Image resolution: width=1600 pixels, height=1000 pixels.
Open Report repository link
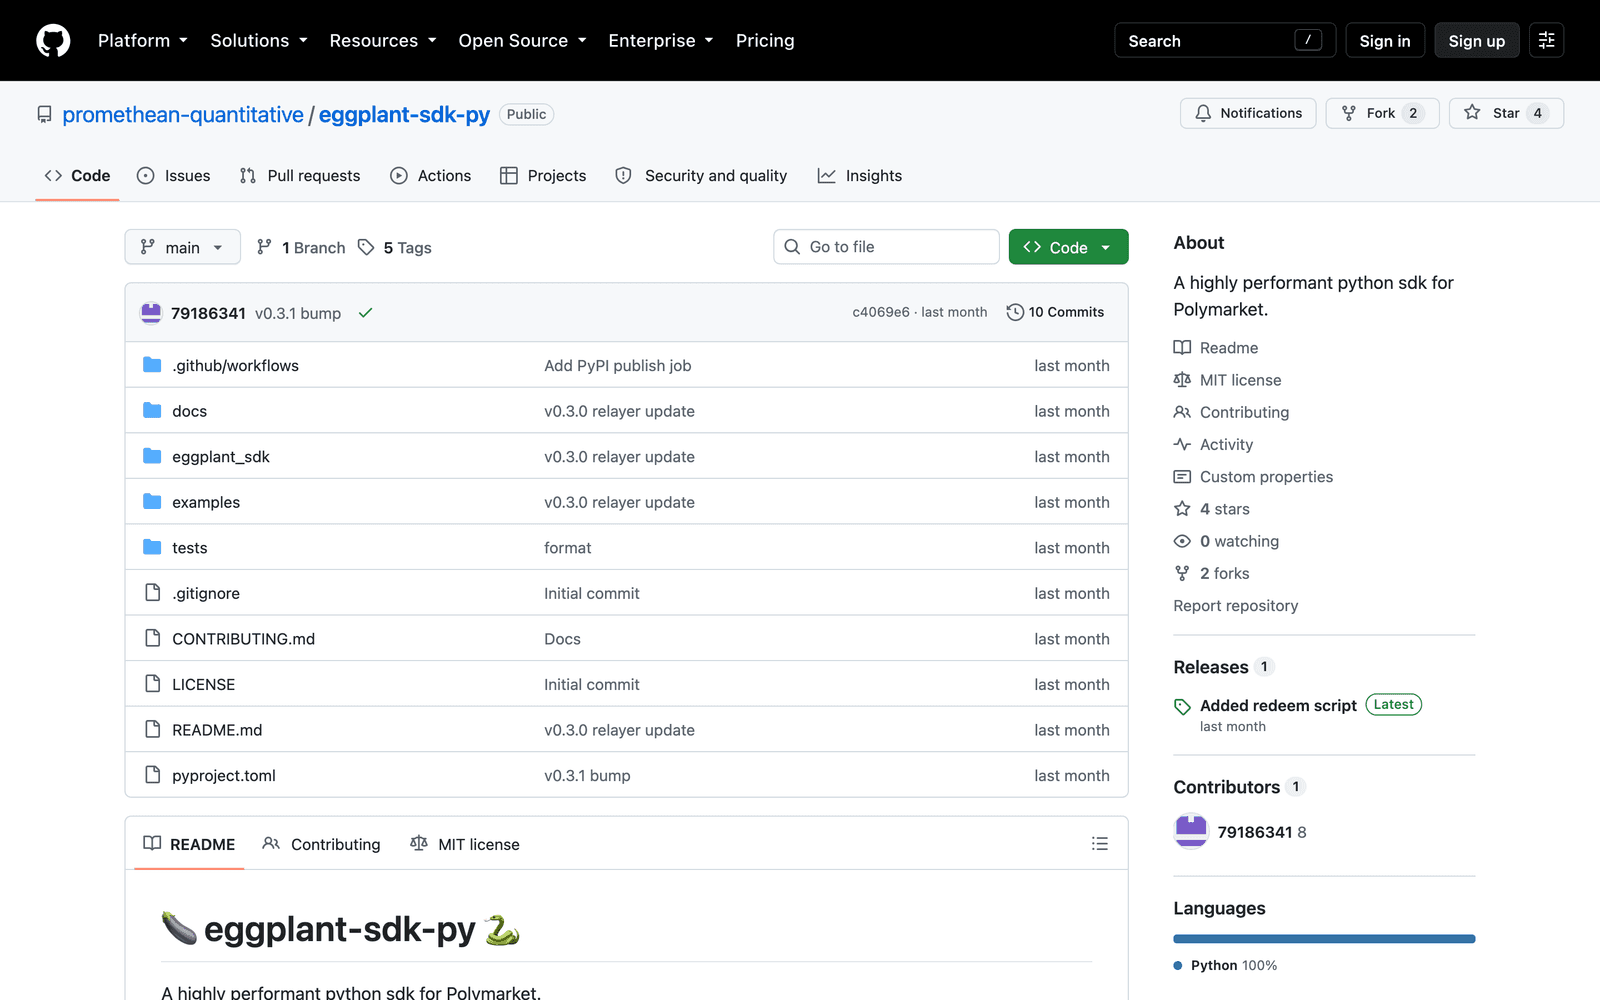click(x=1236, y=606)
